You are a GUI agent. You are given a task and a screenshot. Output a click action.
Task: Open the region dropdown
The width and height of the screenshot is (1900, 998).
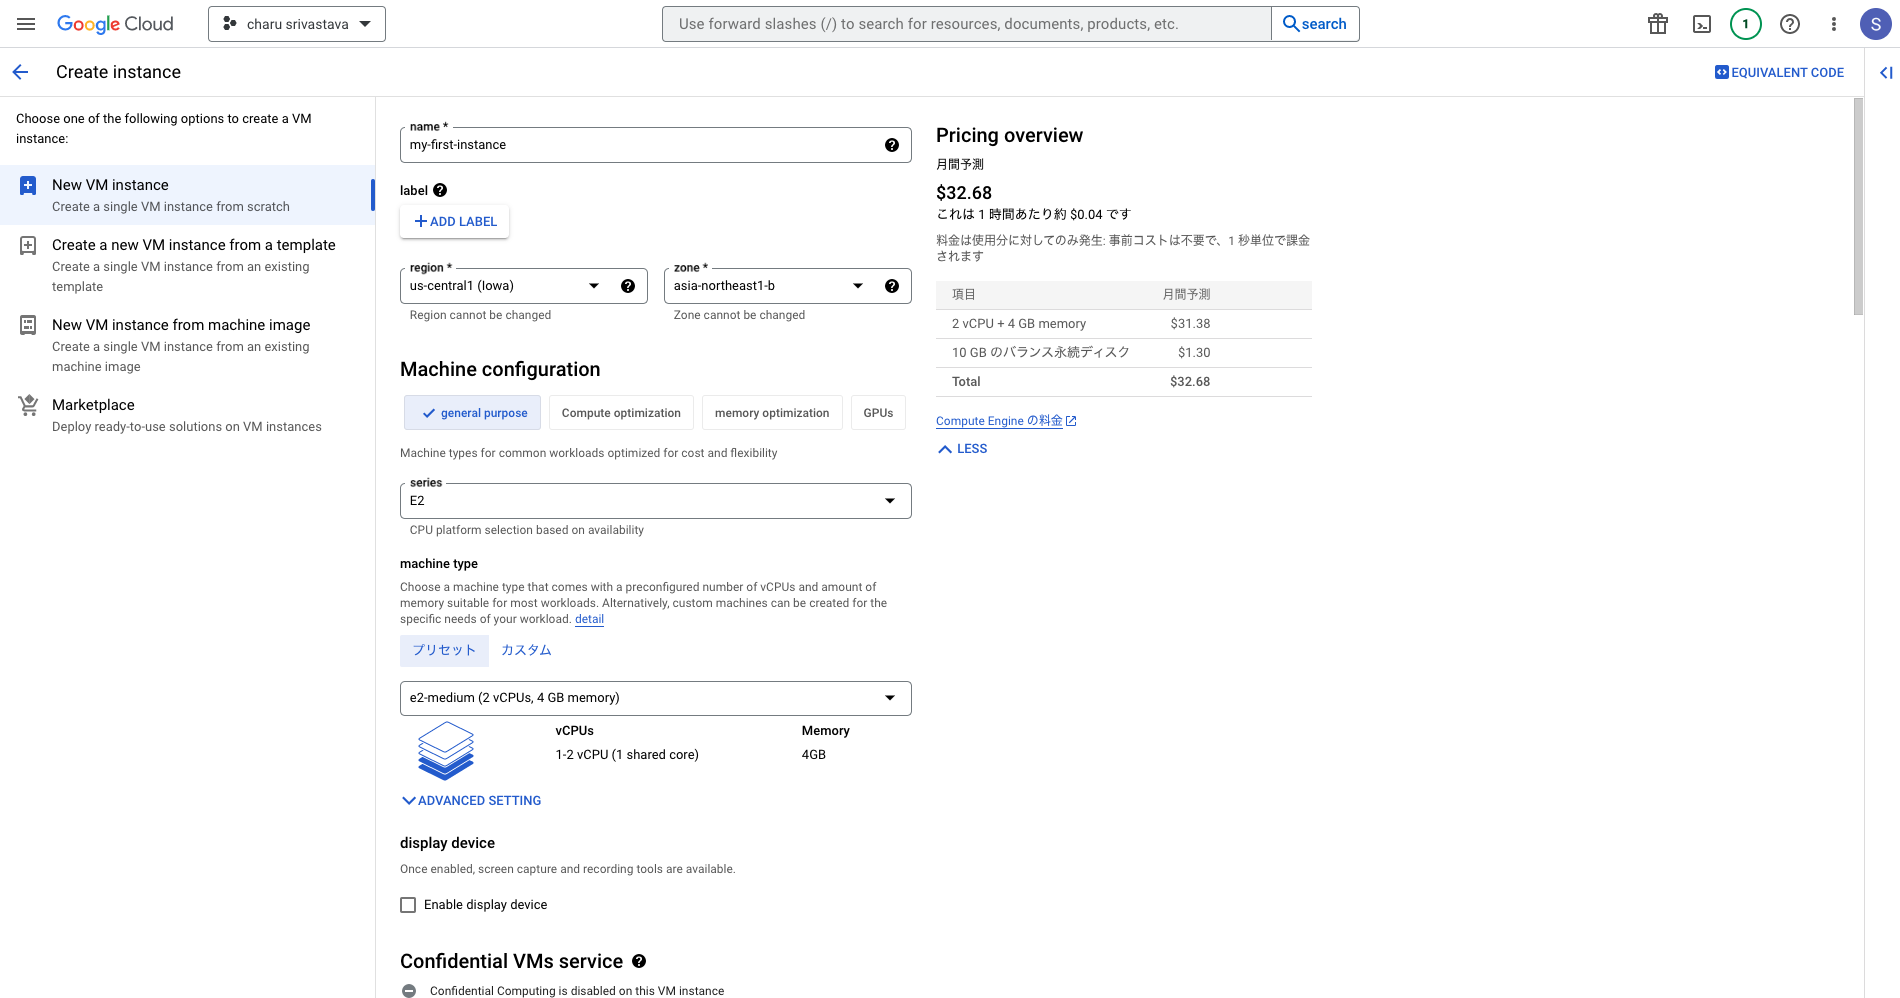click(593, 285)
